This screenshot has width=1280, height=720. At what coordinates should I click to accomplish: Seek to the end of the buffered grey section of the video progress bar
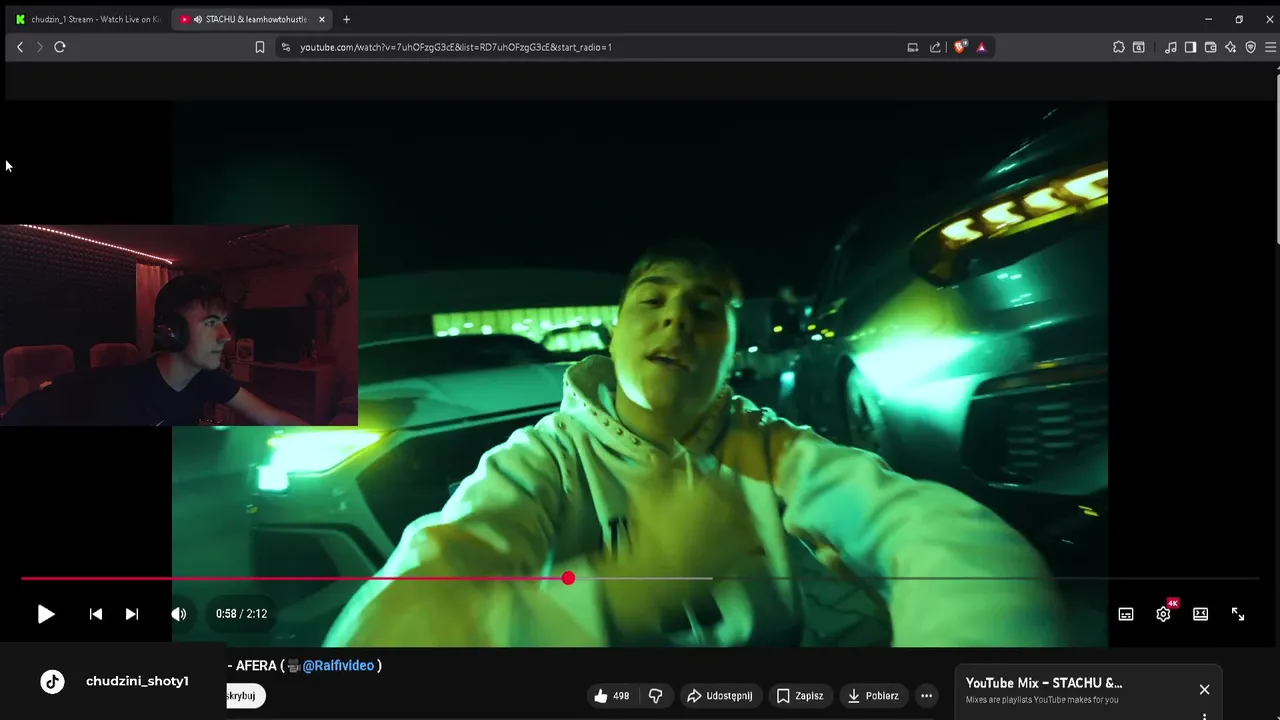(712, 578)
